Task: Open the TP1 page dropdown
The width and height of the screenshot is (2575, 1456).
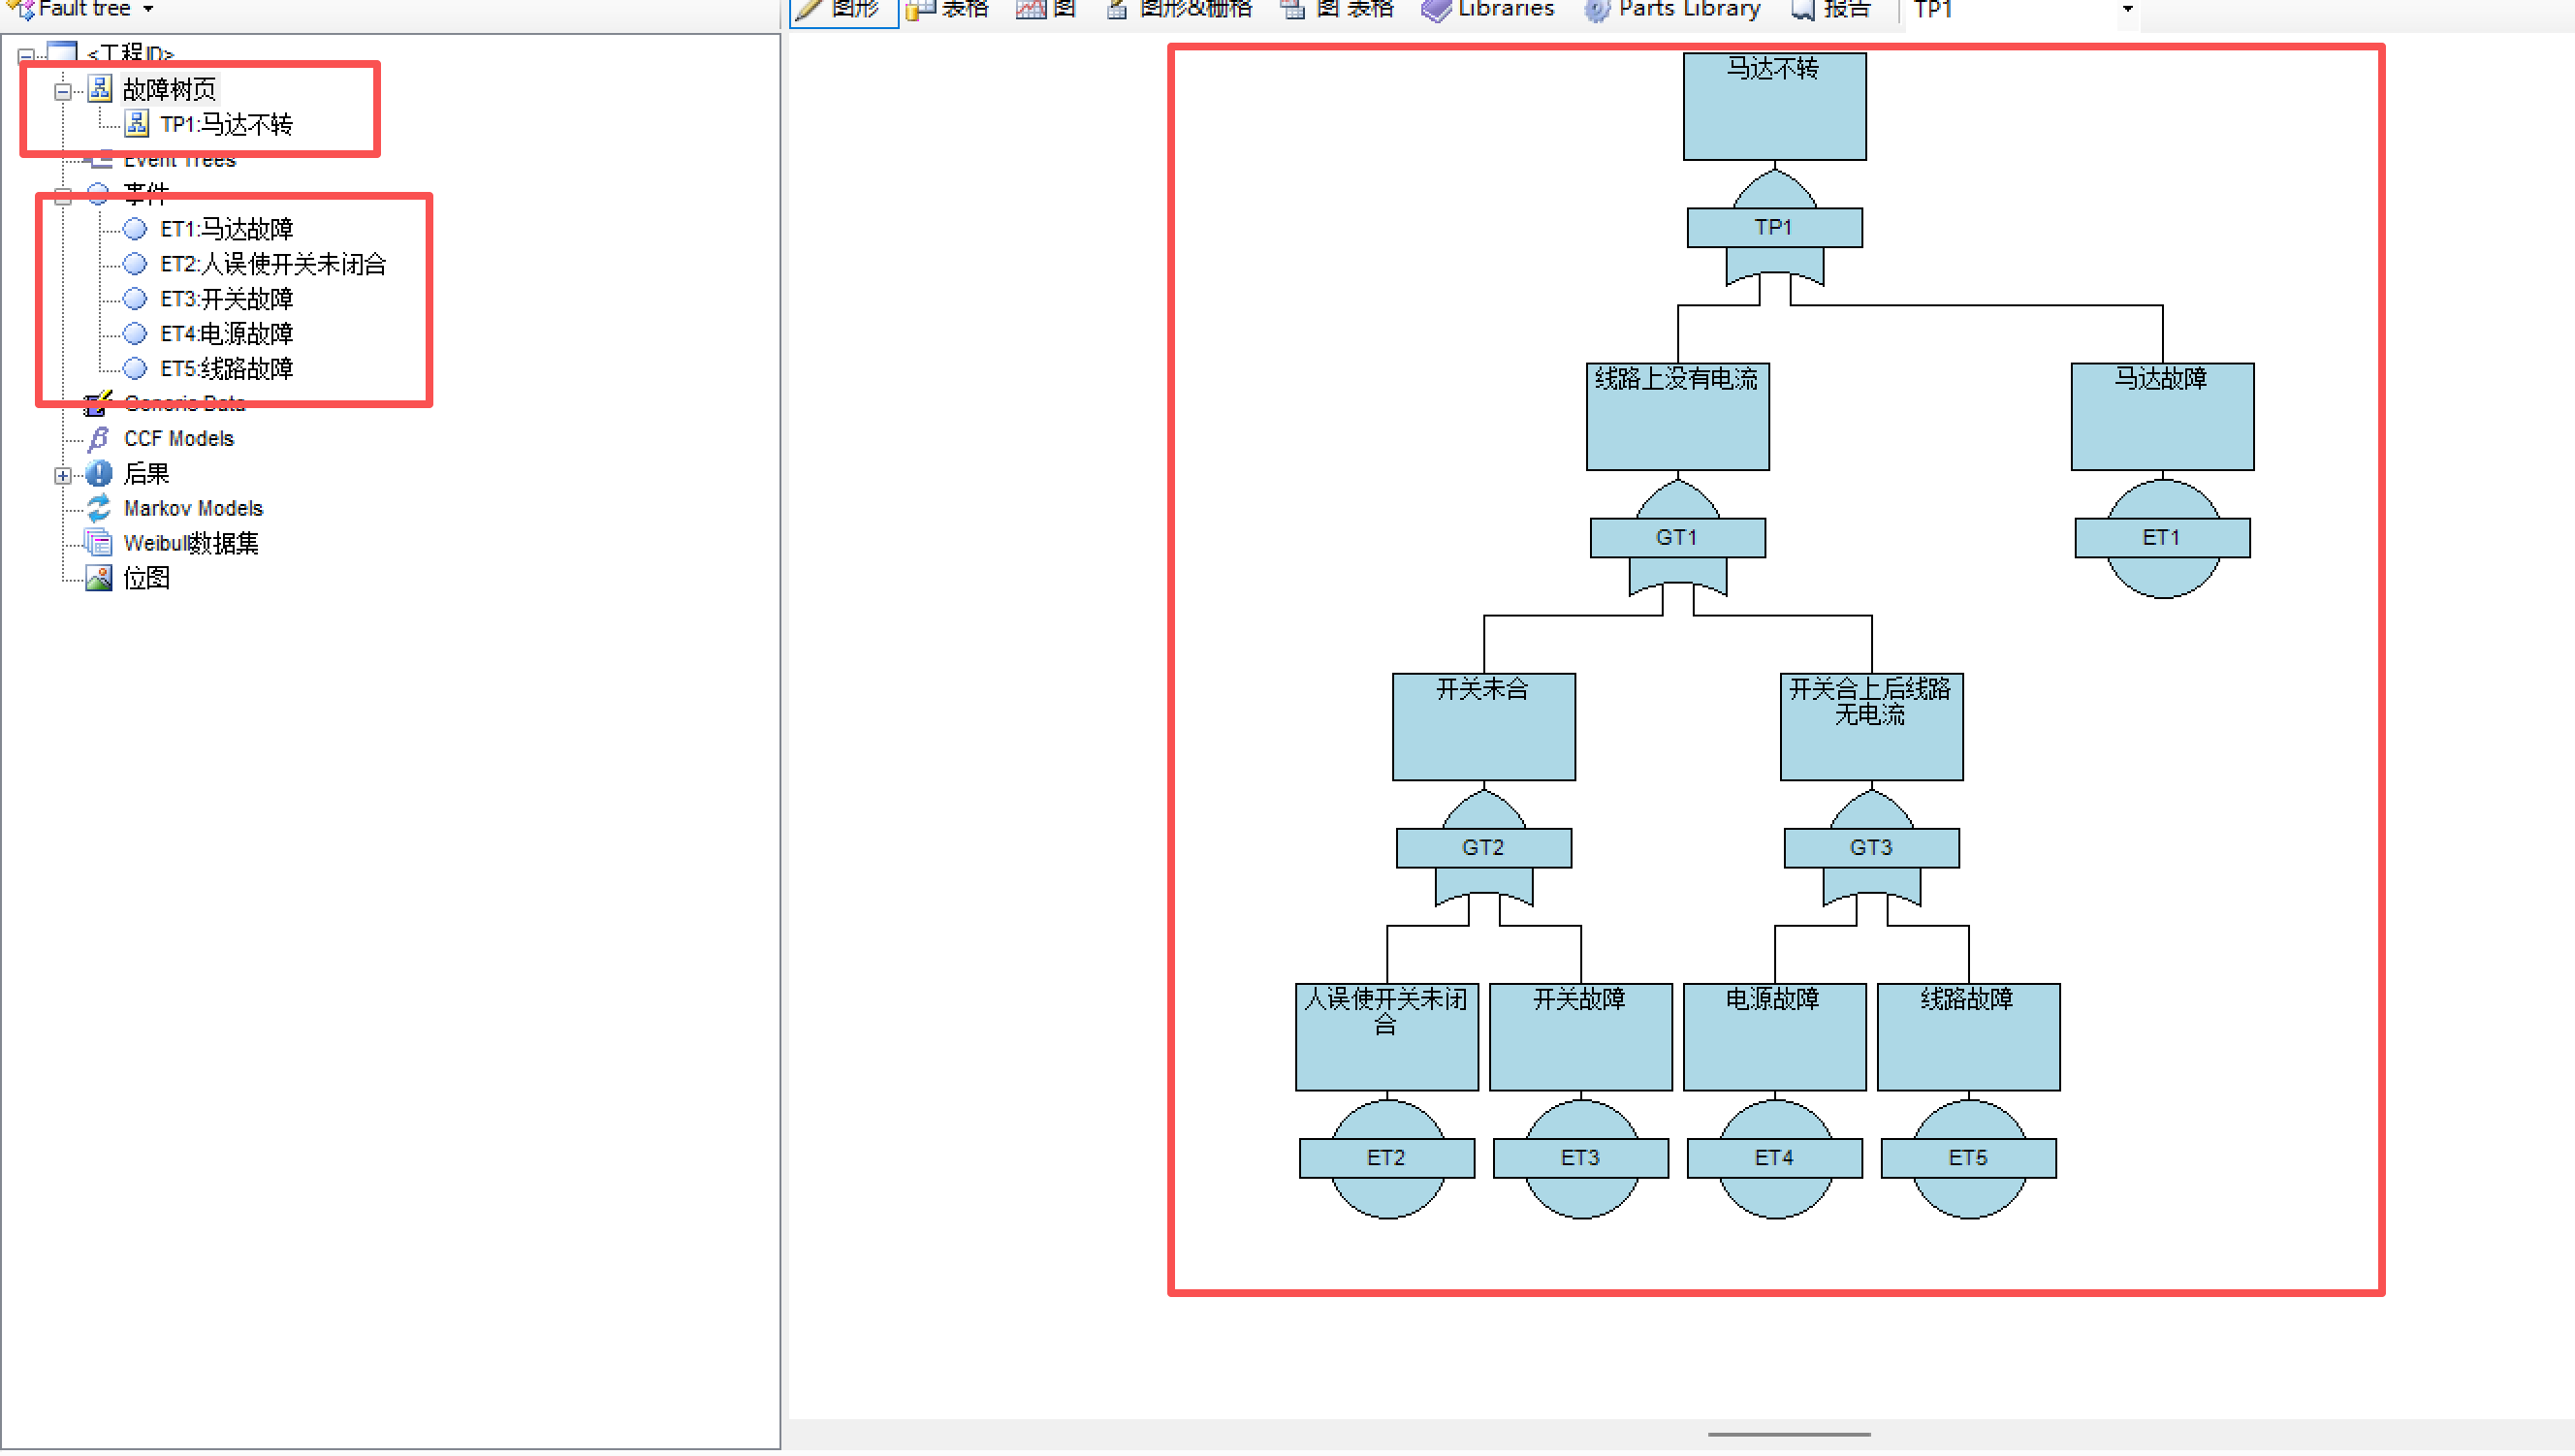Action: 2127,9
